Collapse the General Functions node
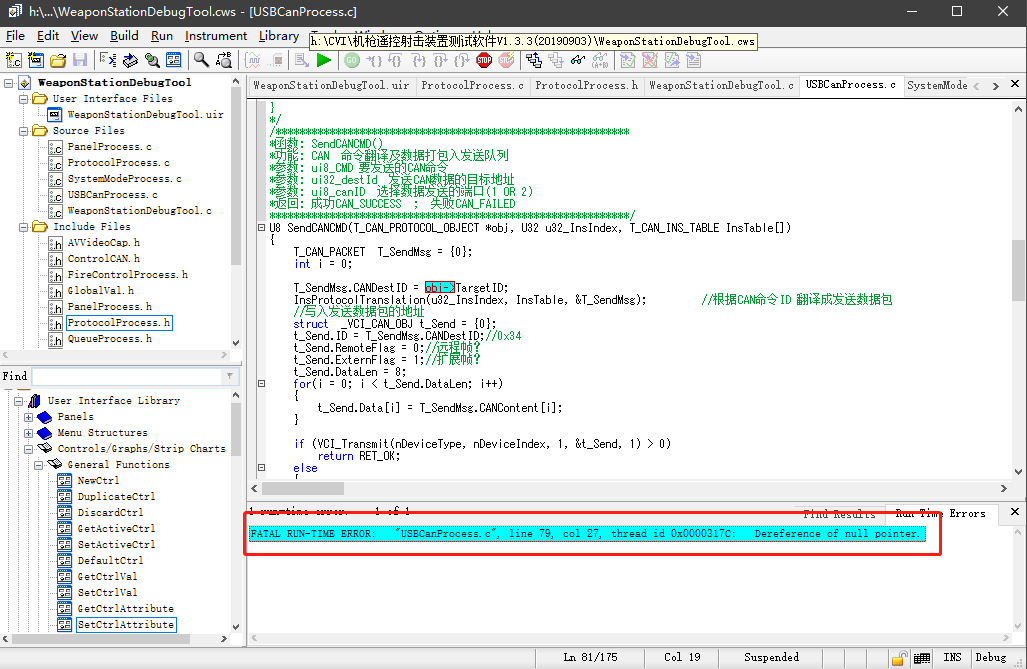Viewport: 1027px width, 669px height. click(x=39, y=465)
